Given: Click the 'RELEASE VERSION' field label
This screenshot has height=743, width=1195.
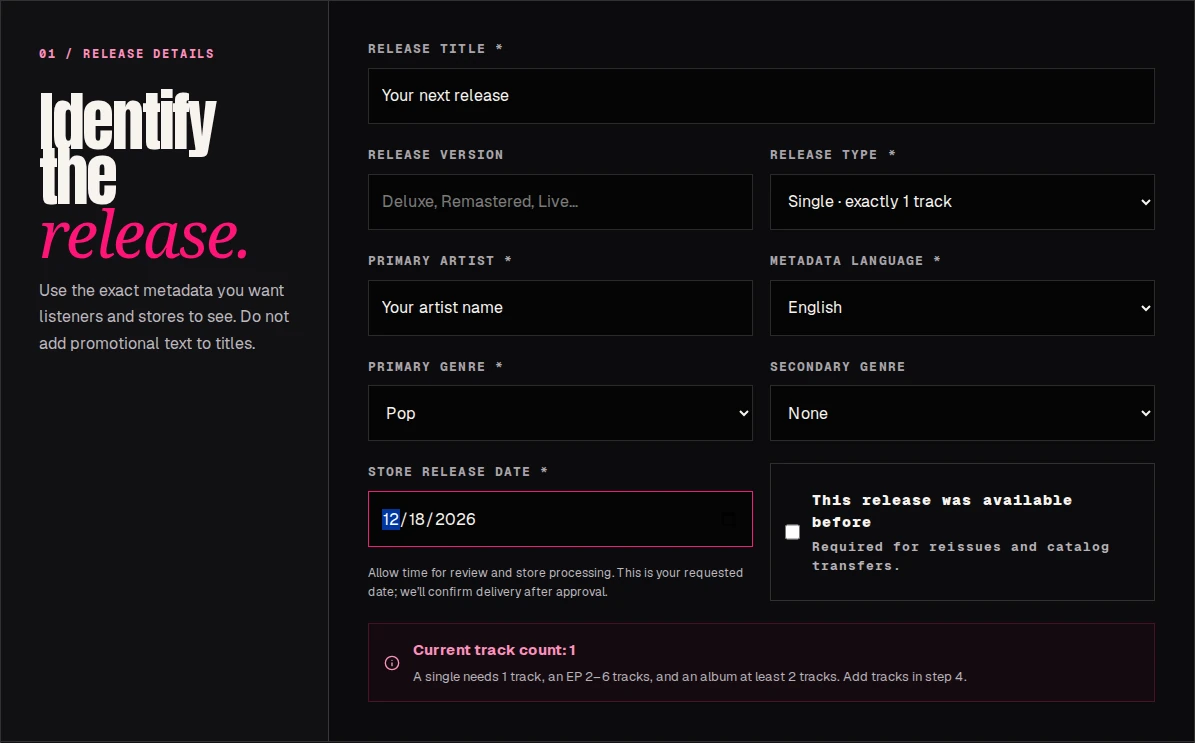Looking at the screenshot, I should coord(435,155).
